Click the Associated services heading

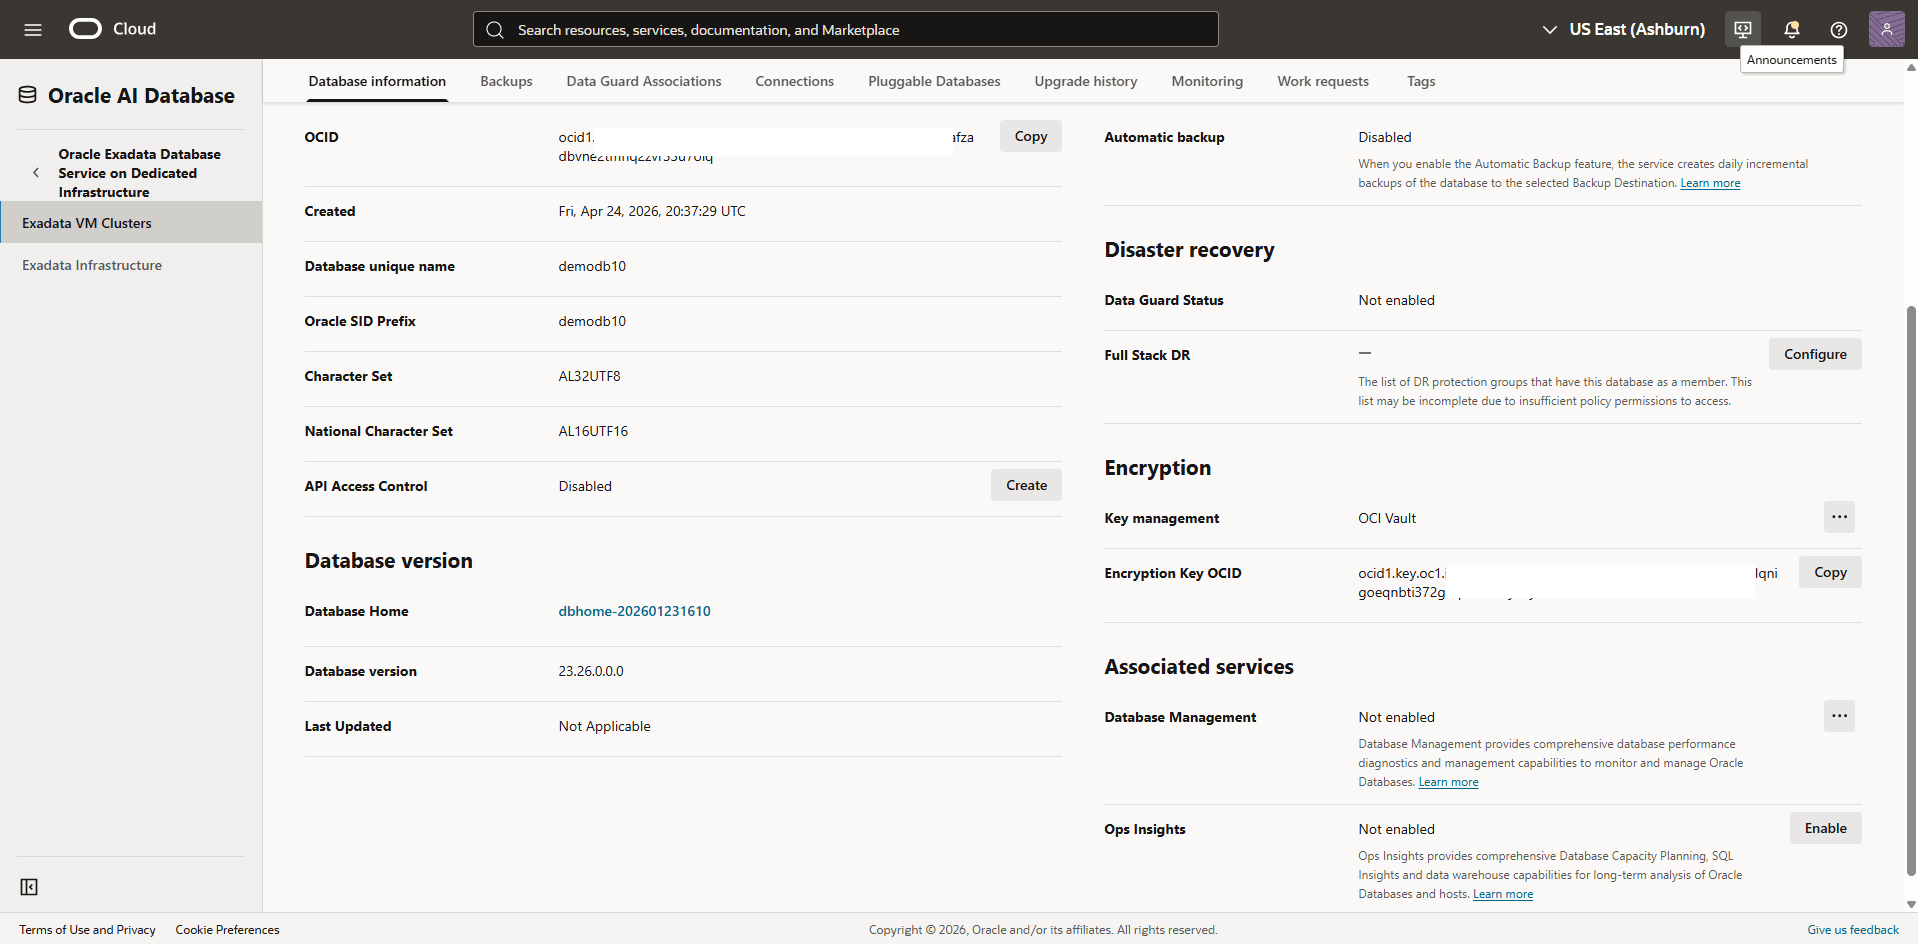1198,667
